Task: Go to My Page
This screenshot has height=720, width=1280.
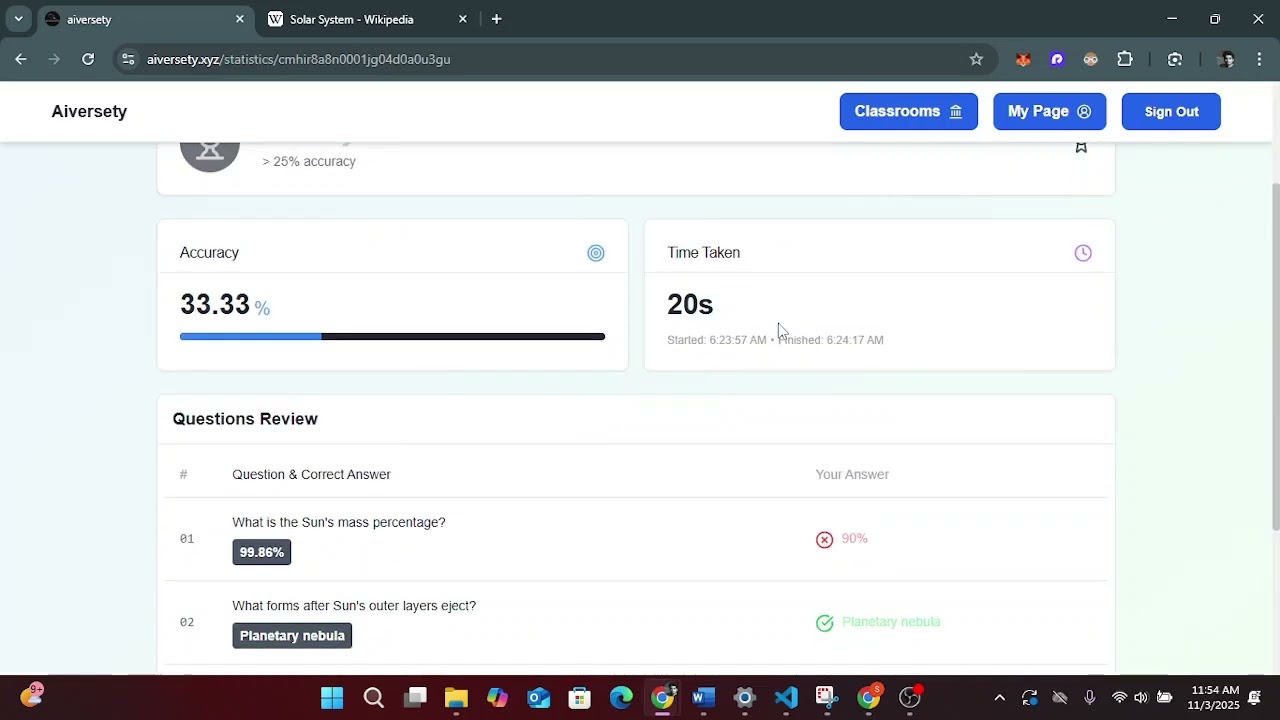Action: [x=1049, y=111]
